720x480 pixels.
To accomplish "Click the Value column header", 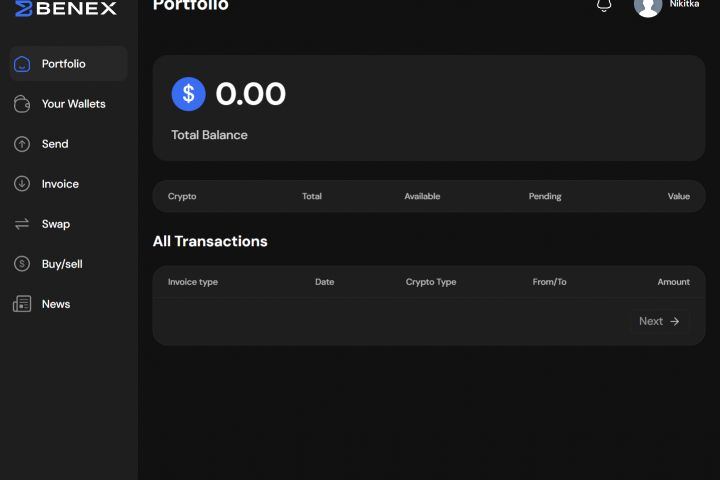I will tap(679, 196).
